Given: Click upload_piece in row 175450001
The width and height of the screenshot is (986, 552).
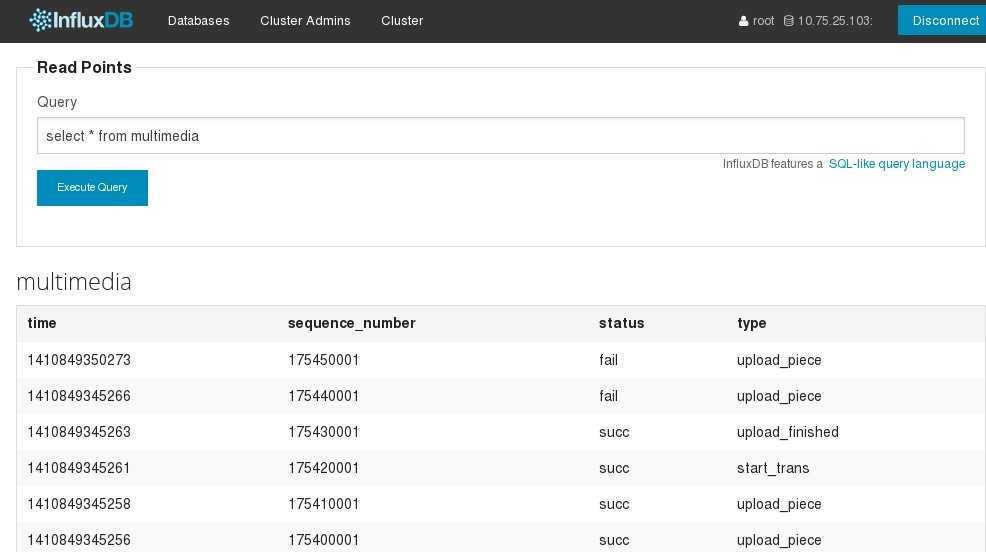Looking at the screenshot, I should pos(779,360).
